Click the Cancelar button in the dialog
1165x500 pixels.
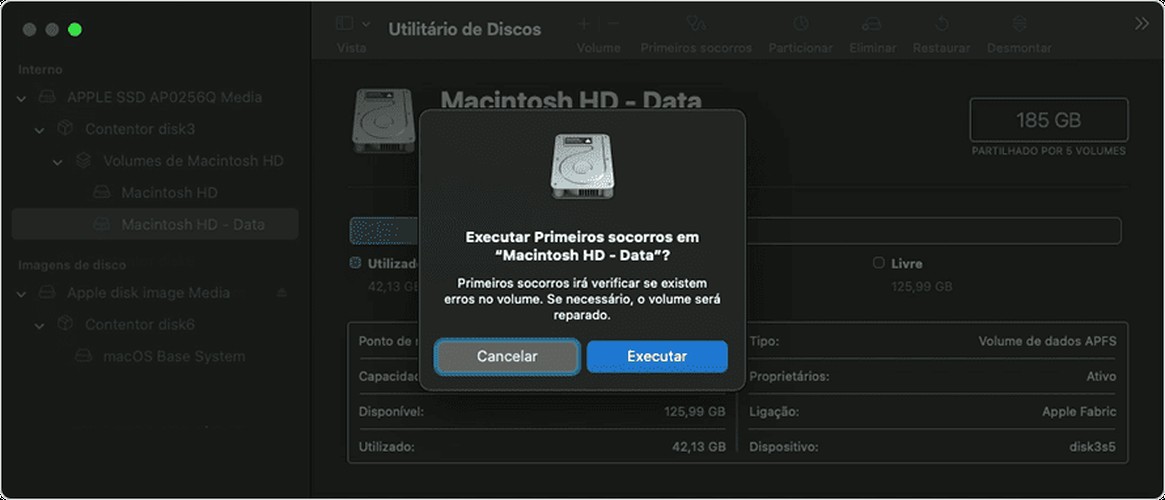pyautogui.click(x=507, y=357)
